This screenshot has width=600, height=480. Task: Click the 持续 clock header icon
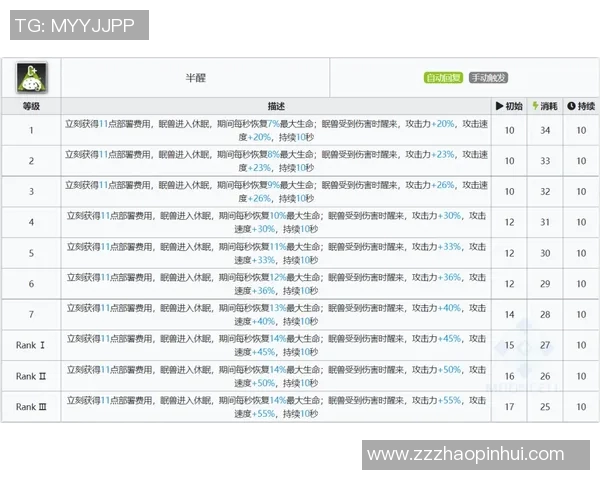(571, 106)
